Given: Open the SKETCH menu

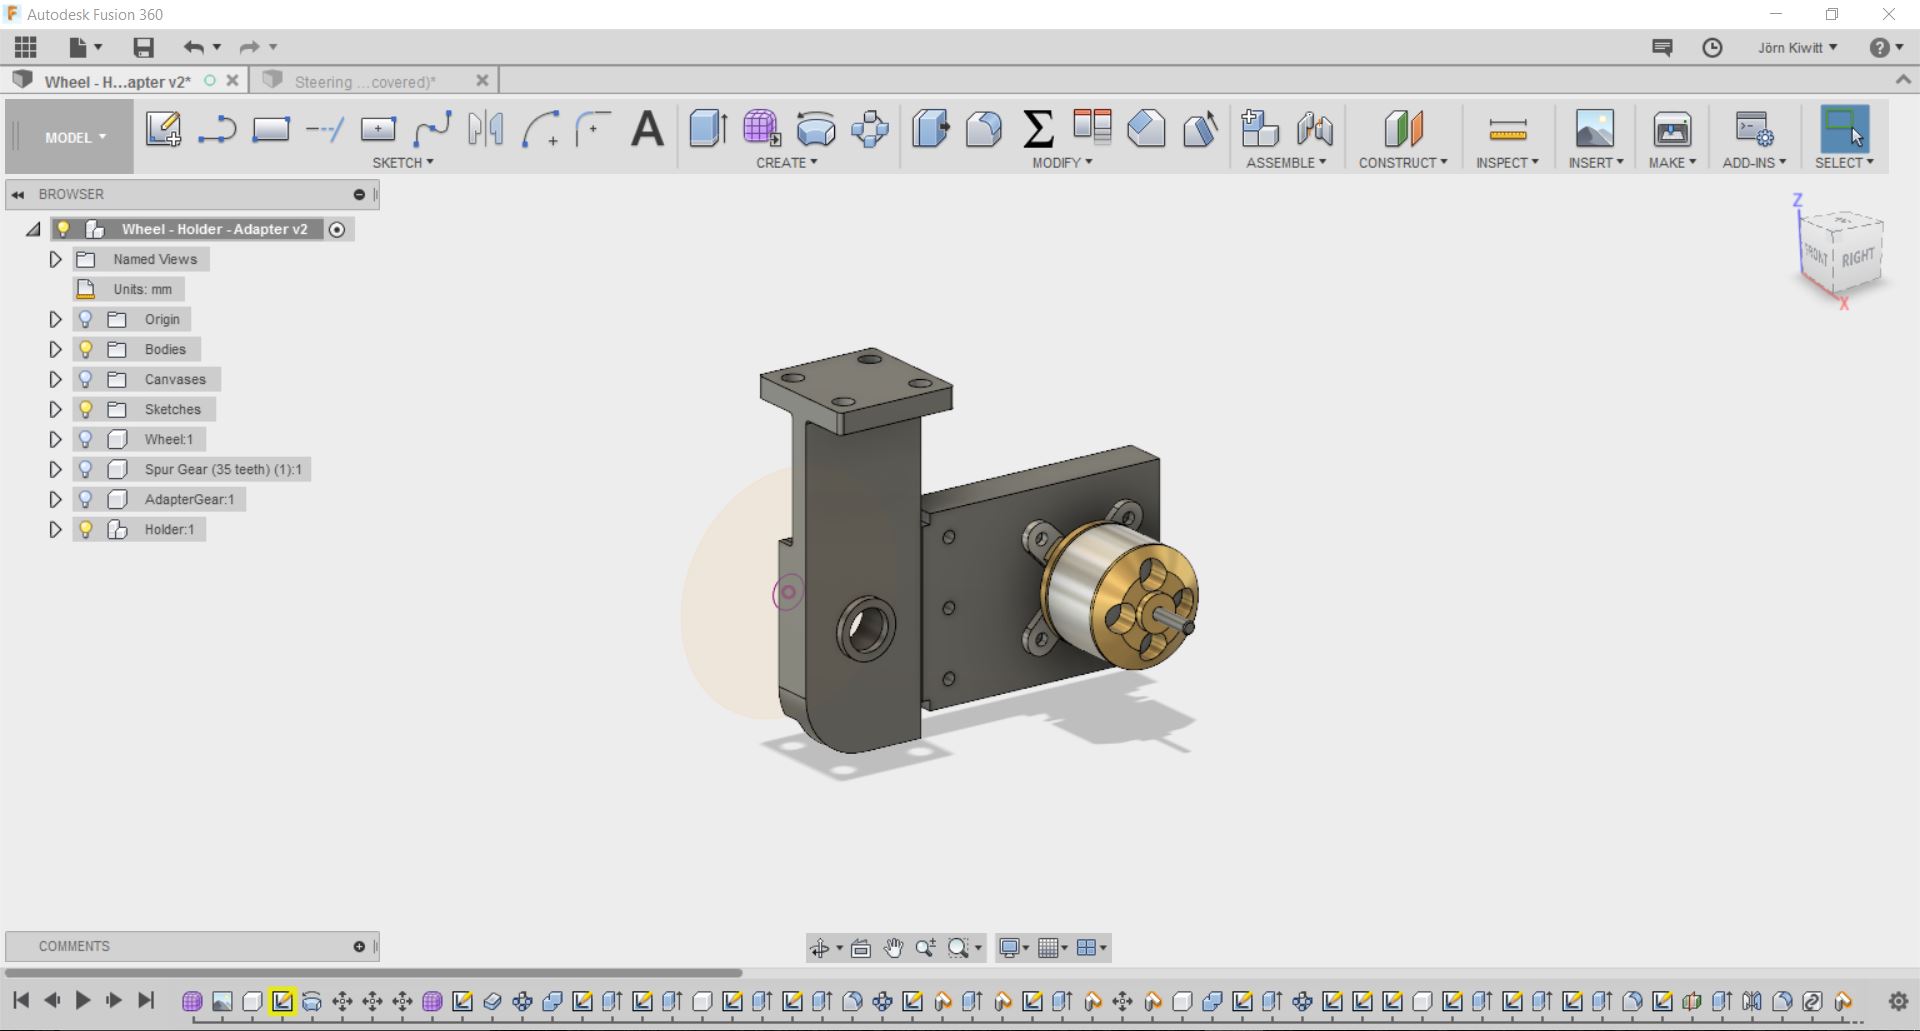Looking at the screenshot, I should click(403, 162).
